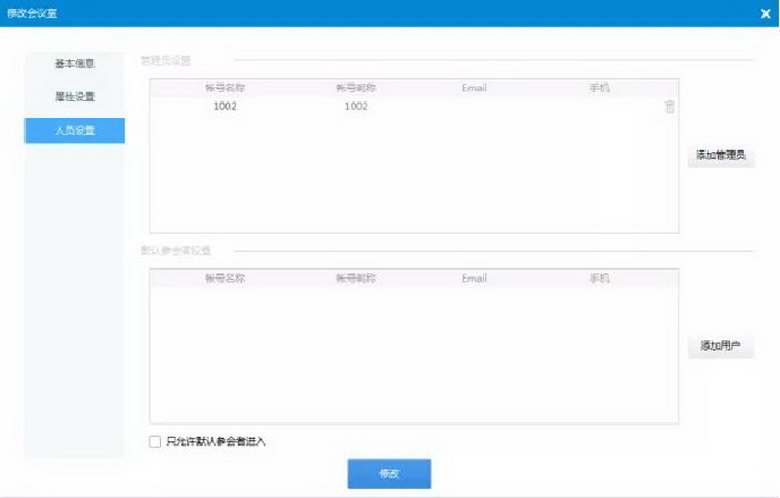Switch to the 基本信息 tab
This screenshot has height=498, width=780.
click(75, 64)
